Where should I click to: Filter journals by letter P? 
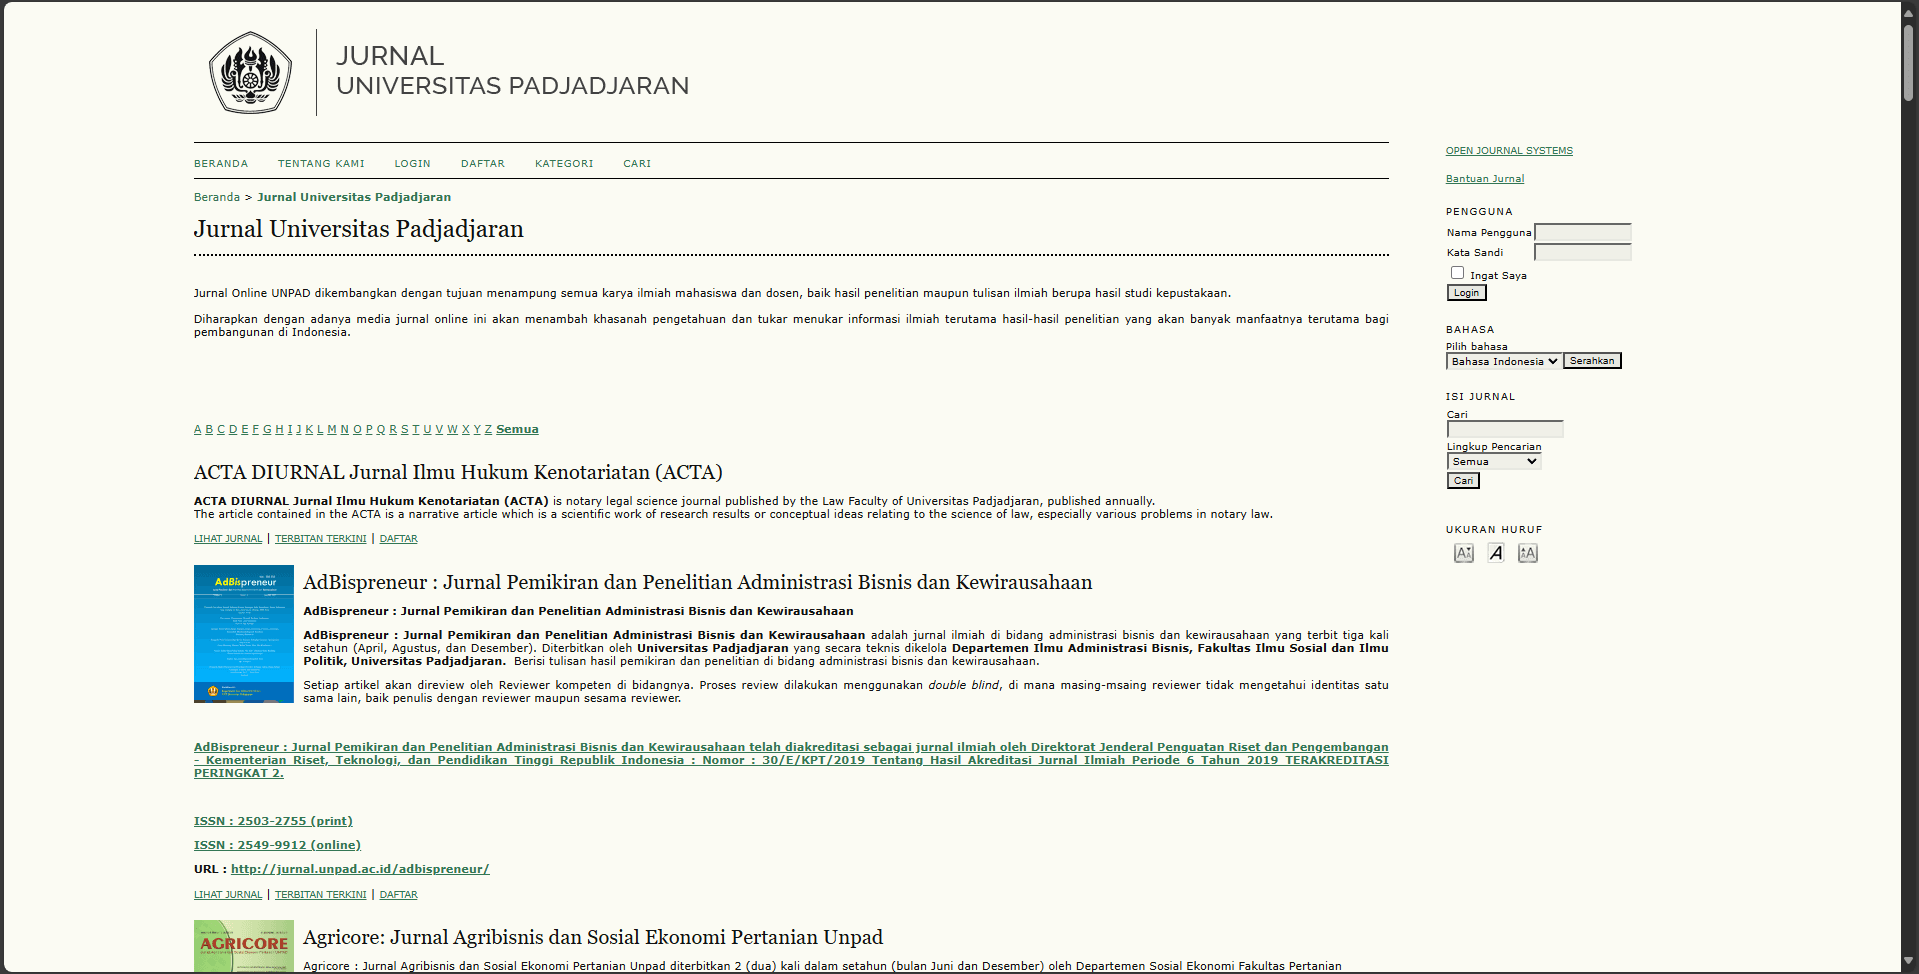(369, 429)
